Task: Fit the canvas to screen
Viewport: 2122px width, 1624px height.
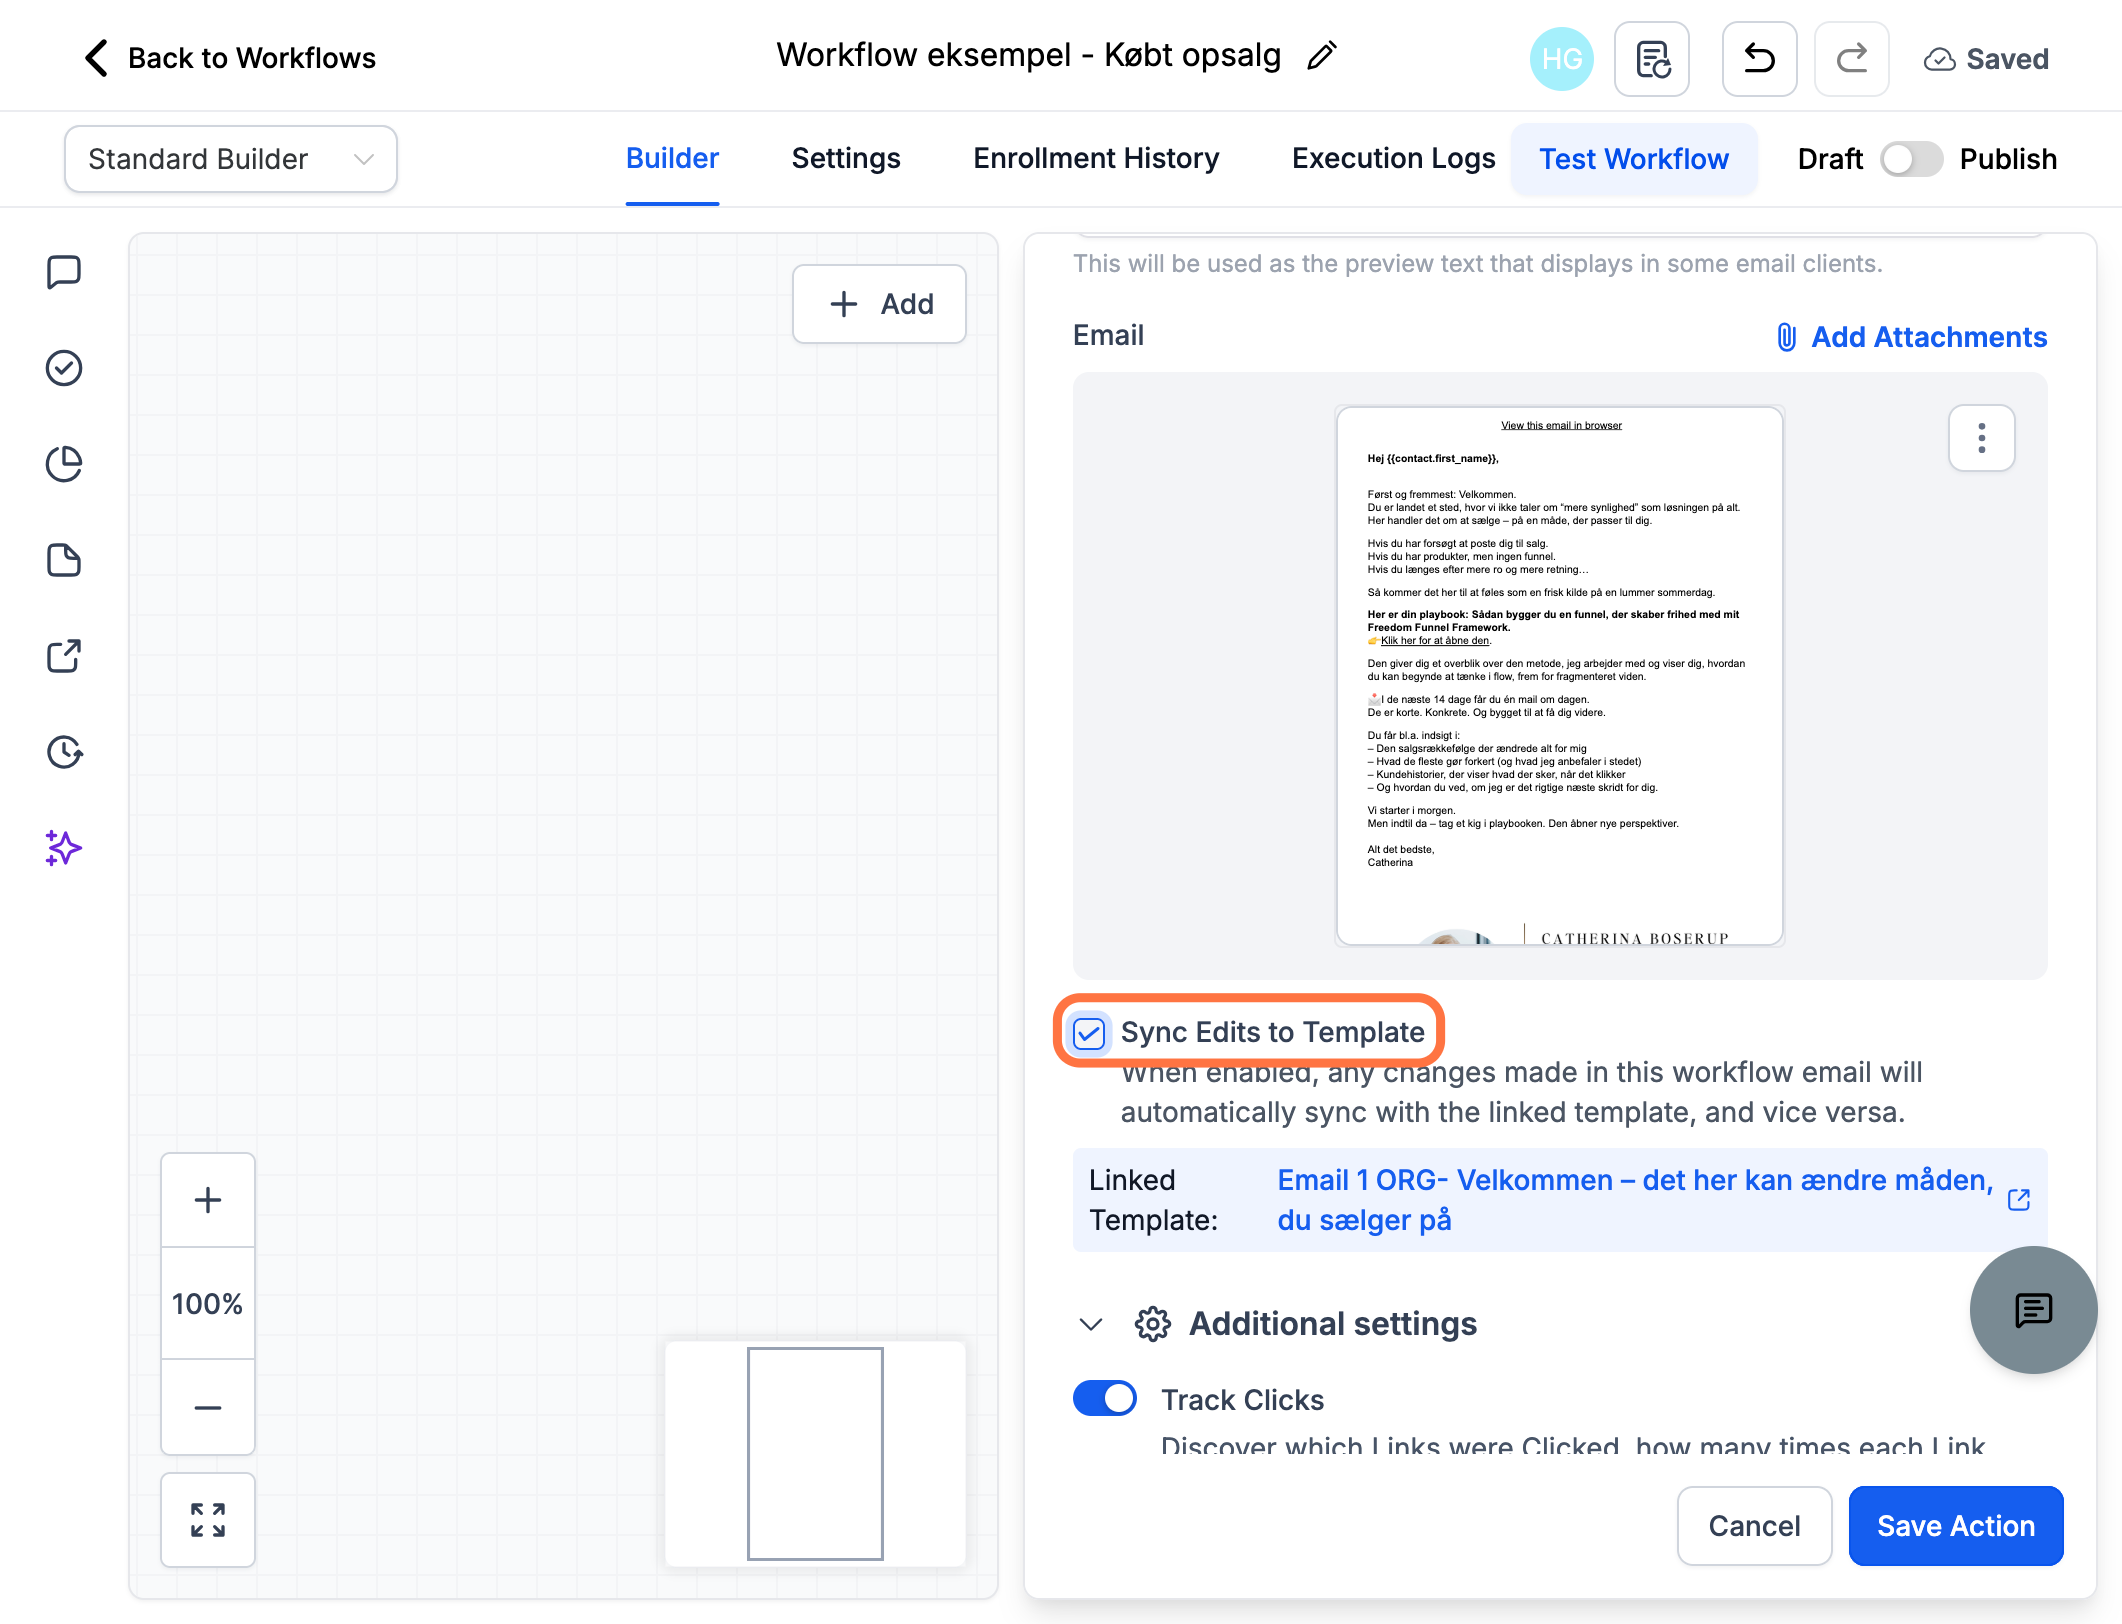Action: click(x=208, y=1520)
